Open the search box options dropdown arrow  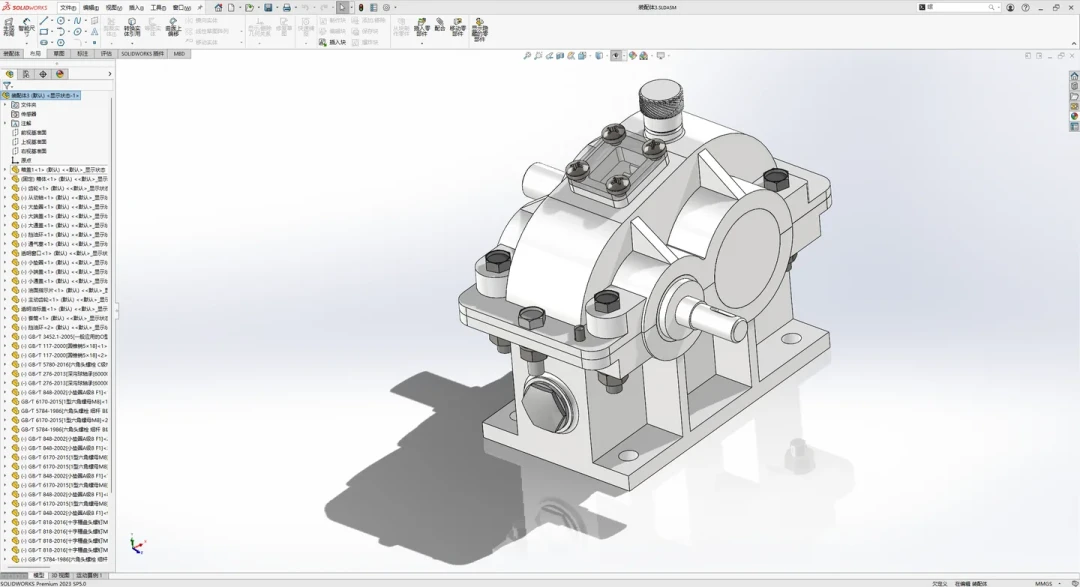point(998,8)
